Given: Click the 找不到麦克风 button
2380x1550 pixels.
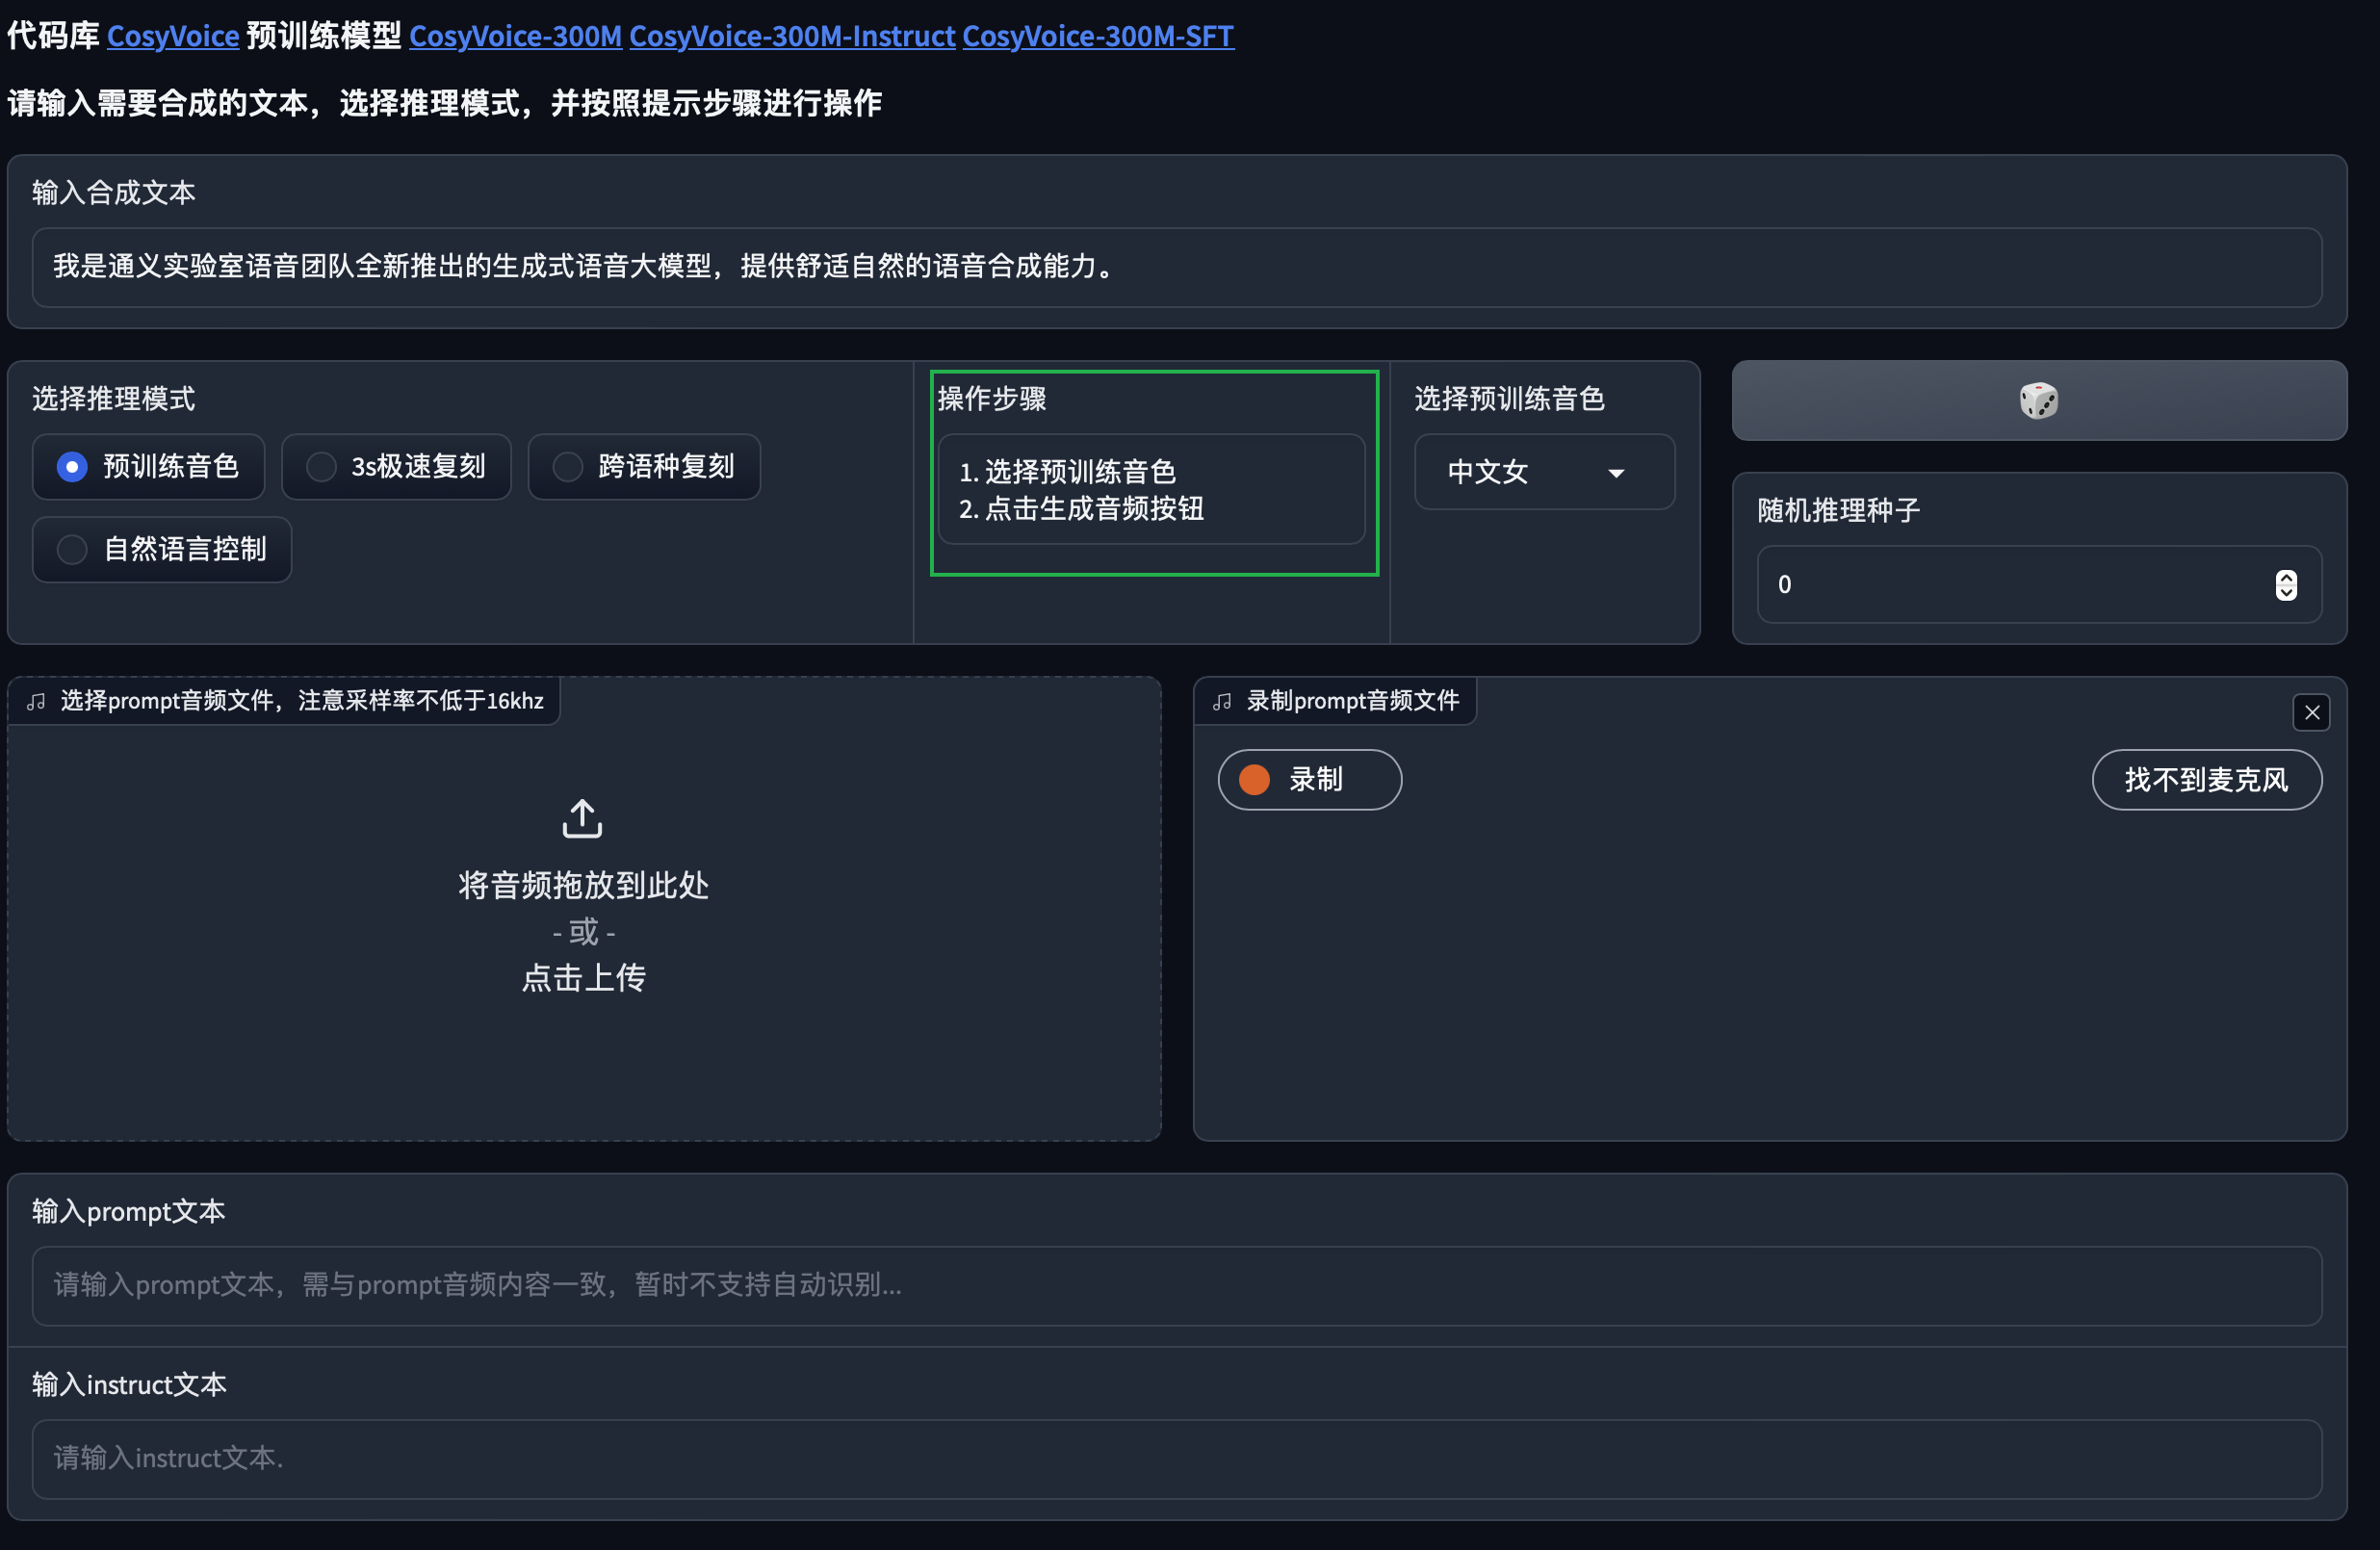Looking at the screenshot, I should point(2206,779).
